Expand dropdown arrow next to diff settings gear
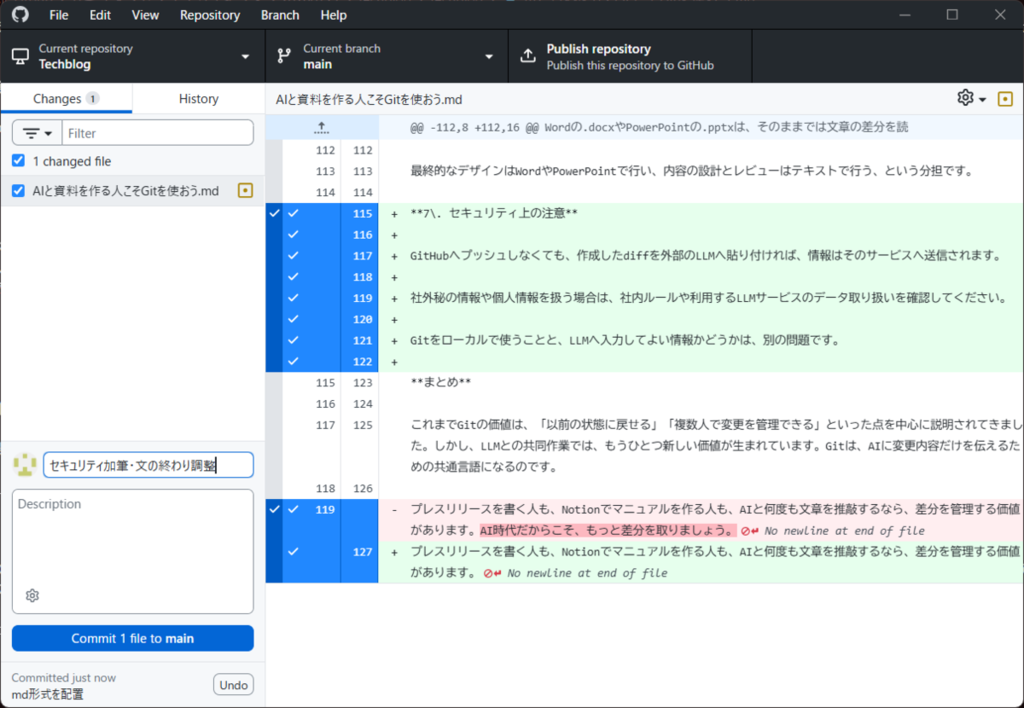Screen dimensions: 1024x708 point(982,99)
